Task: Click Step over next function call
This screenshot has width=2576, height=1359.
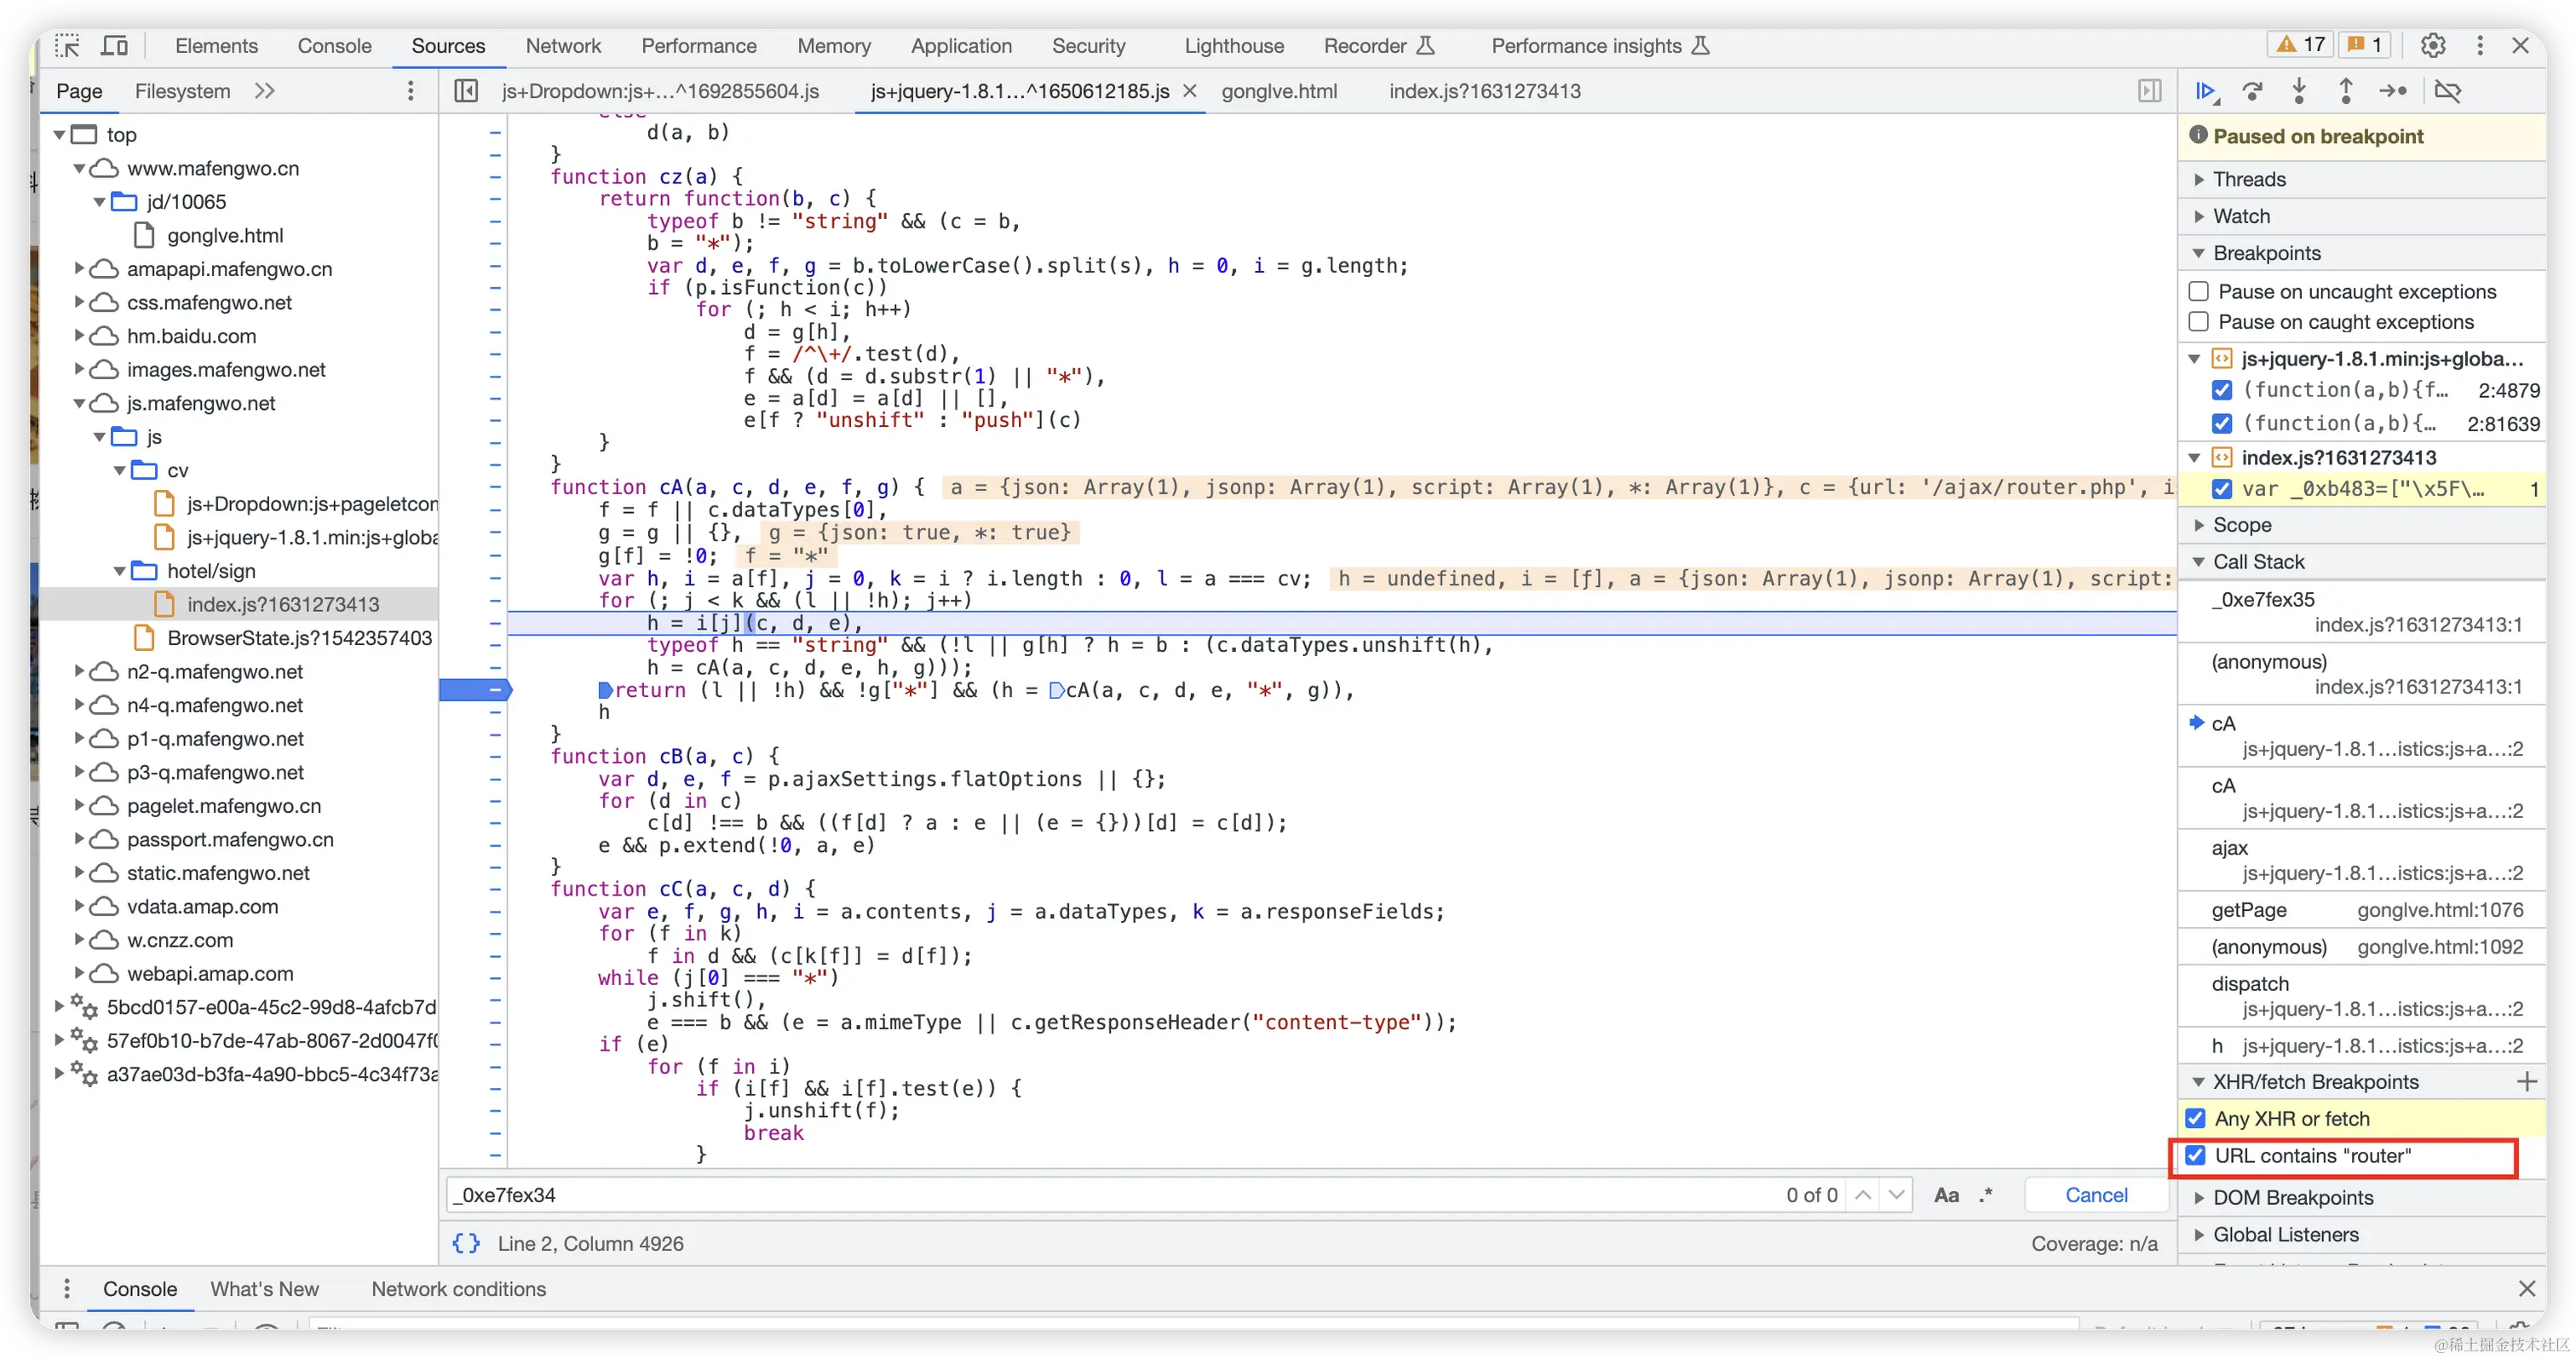Action: pyautogui.click(x=2252, y=91)
